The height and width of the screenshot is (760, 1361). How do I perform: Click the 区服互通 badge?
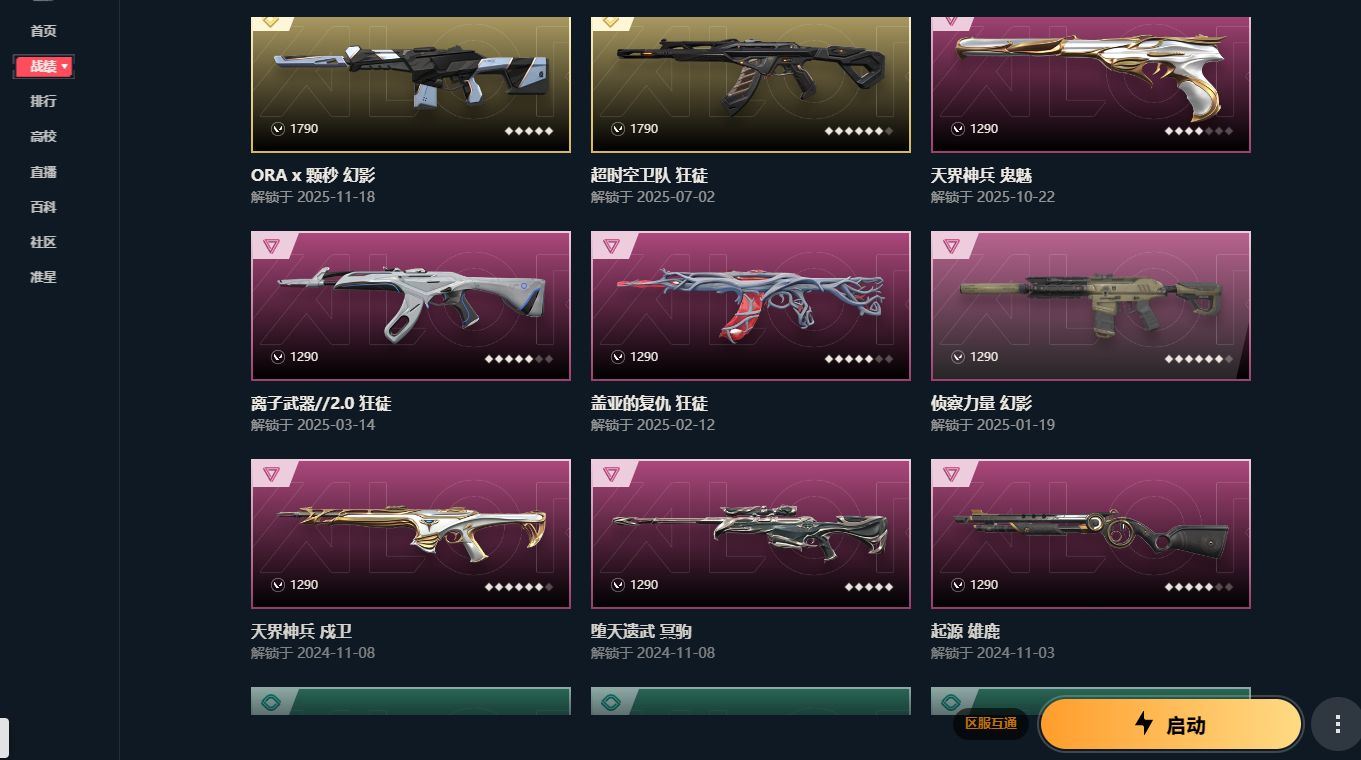(x=990, y=723)
